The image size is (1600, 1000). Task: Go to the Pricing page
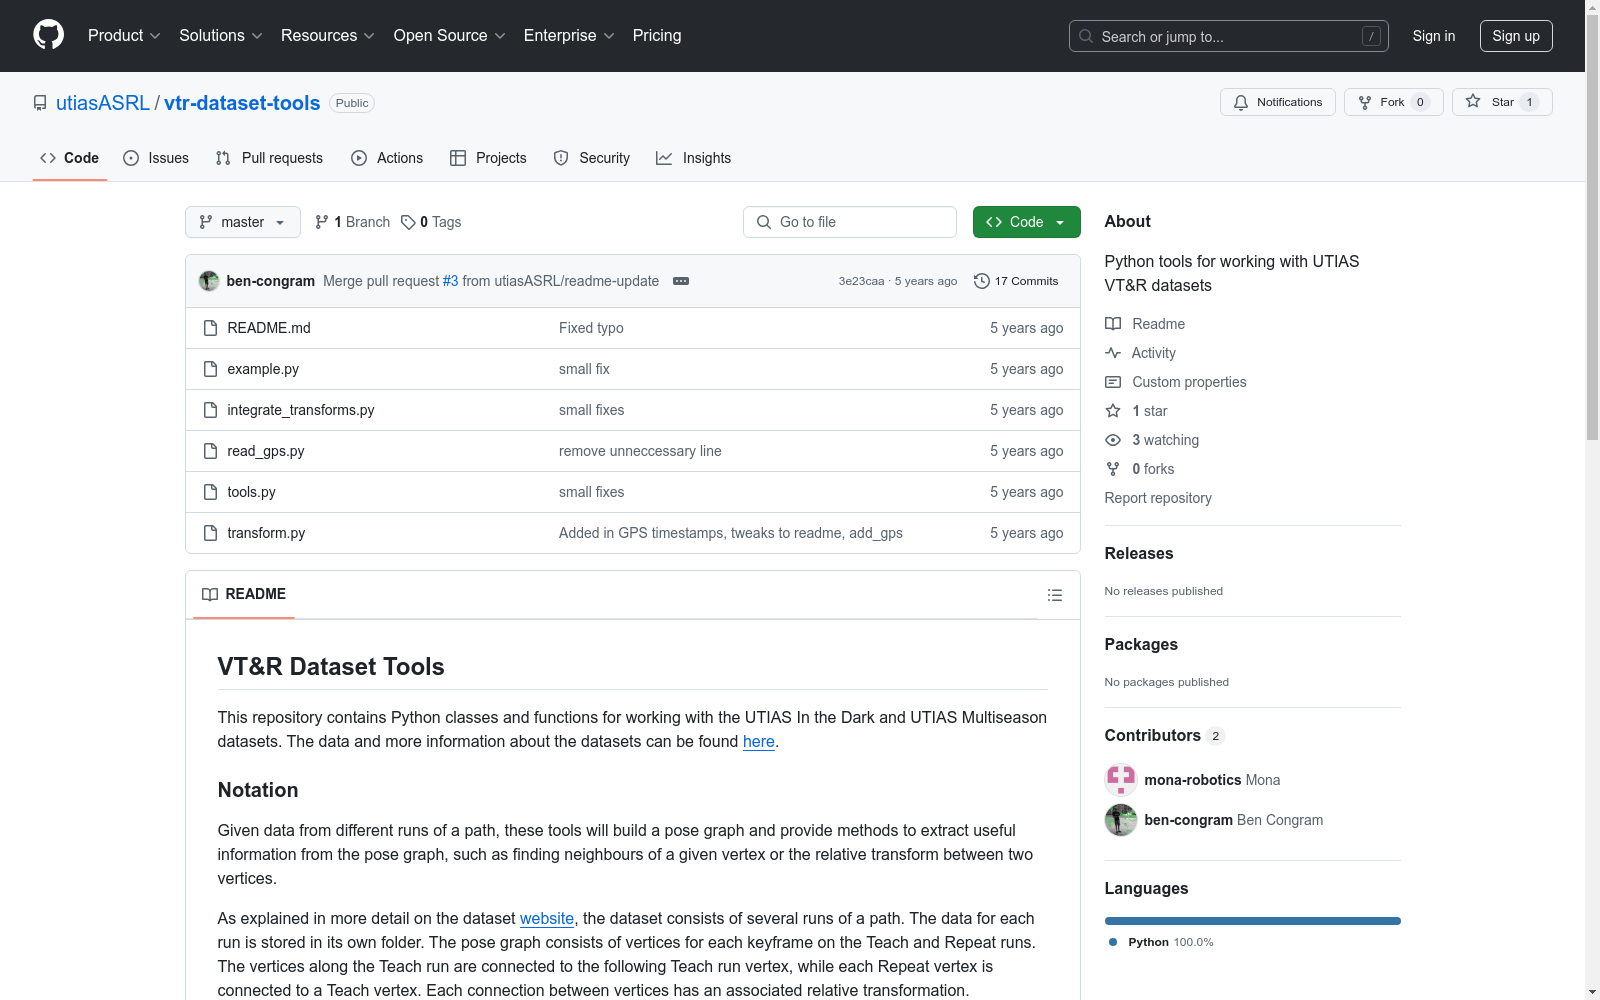[x=657, y=36]
